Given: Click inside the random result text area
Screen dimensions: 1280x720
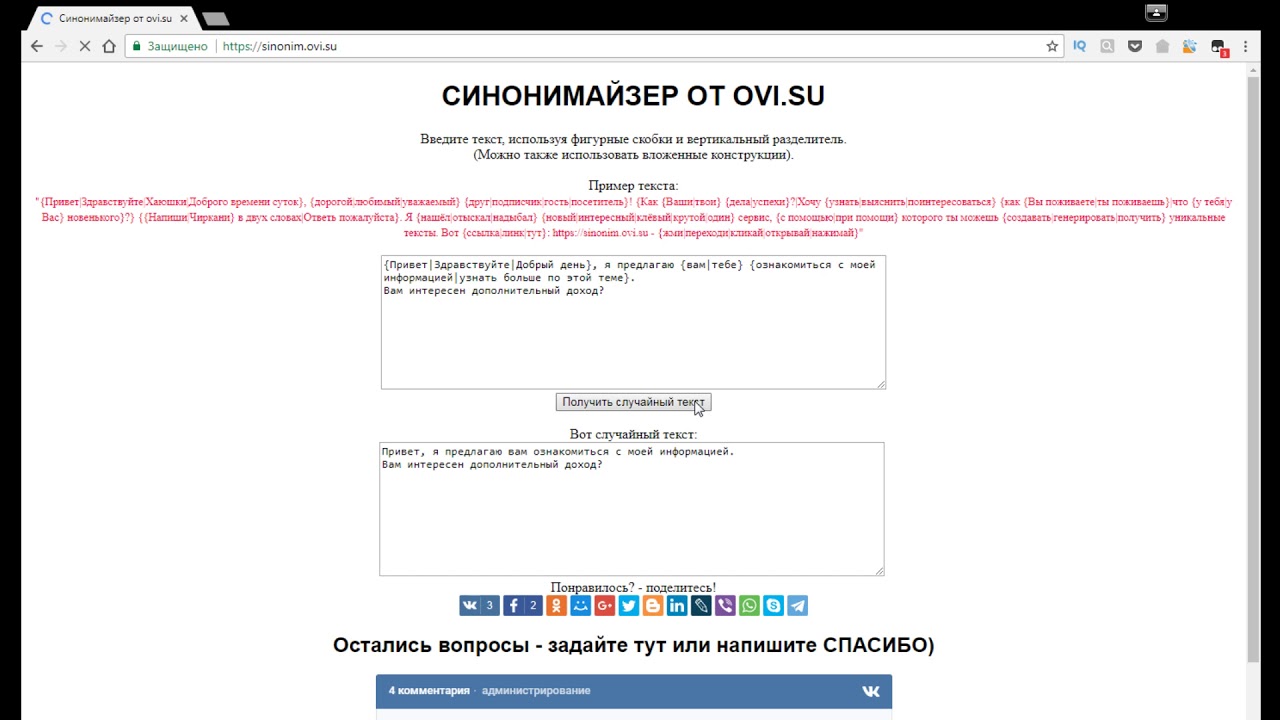Looking at the screenshot, I should coord(632,509).
